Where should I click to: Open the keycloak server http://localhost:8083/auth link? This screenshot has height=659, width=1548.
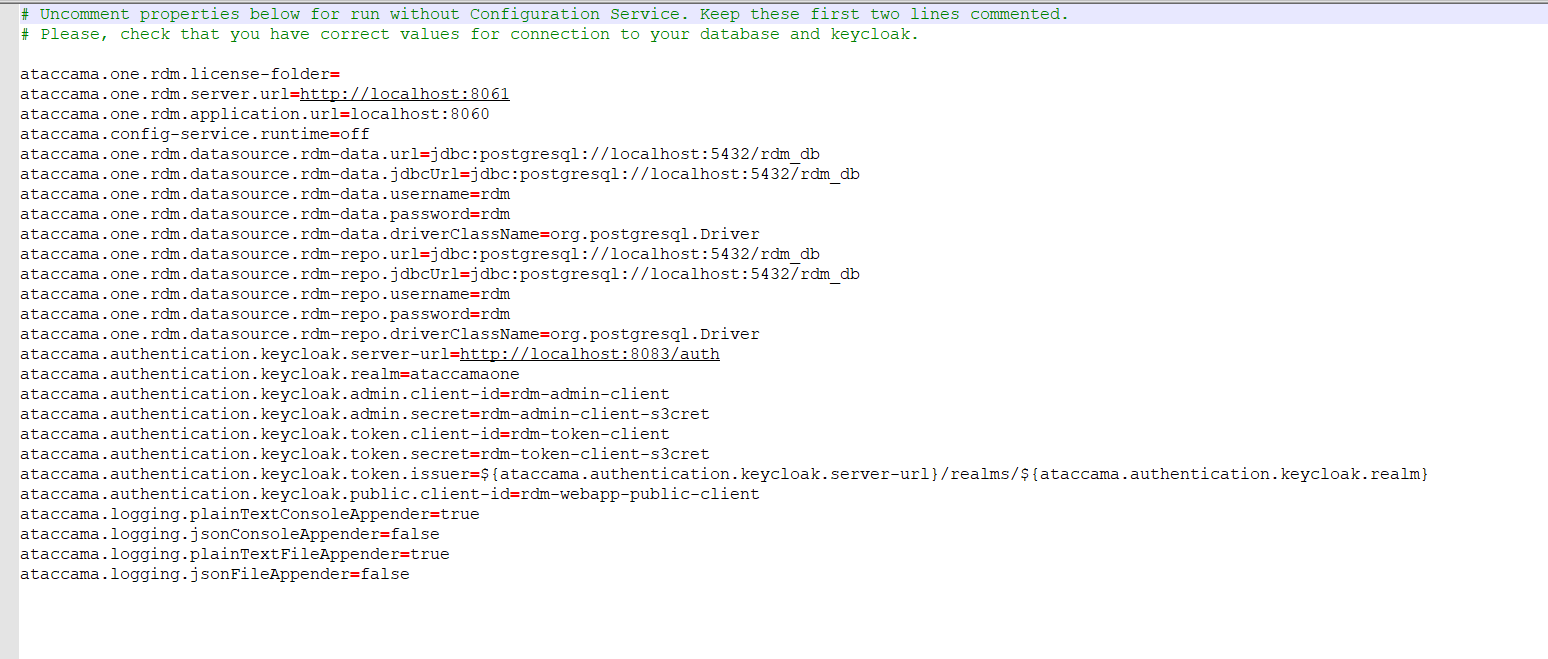589,353
